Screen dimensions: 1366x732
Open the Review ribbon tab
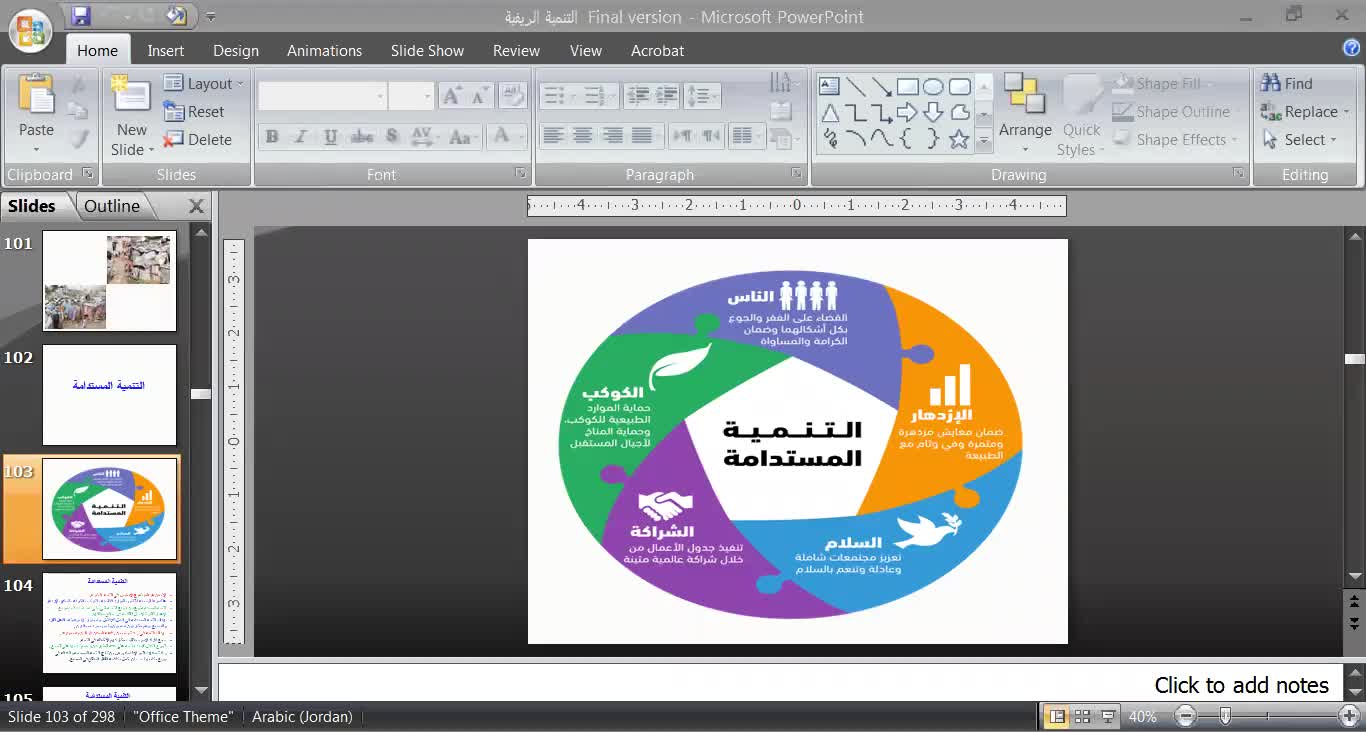516,50
